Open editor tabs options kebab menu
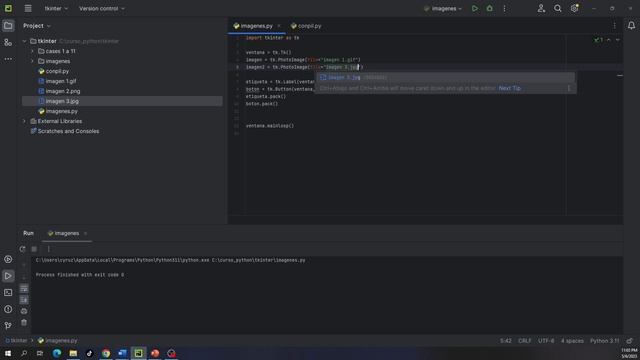 [615, 26]
